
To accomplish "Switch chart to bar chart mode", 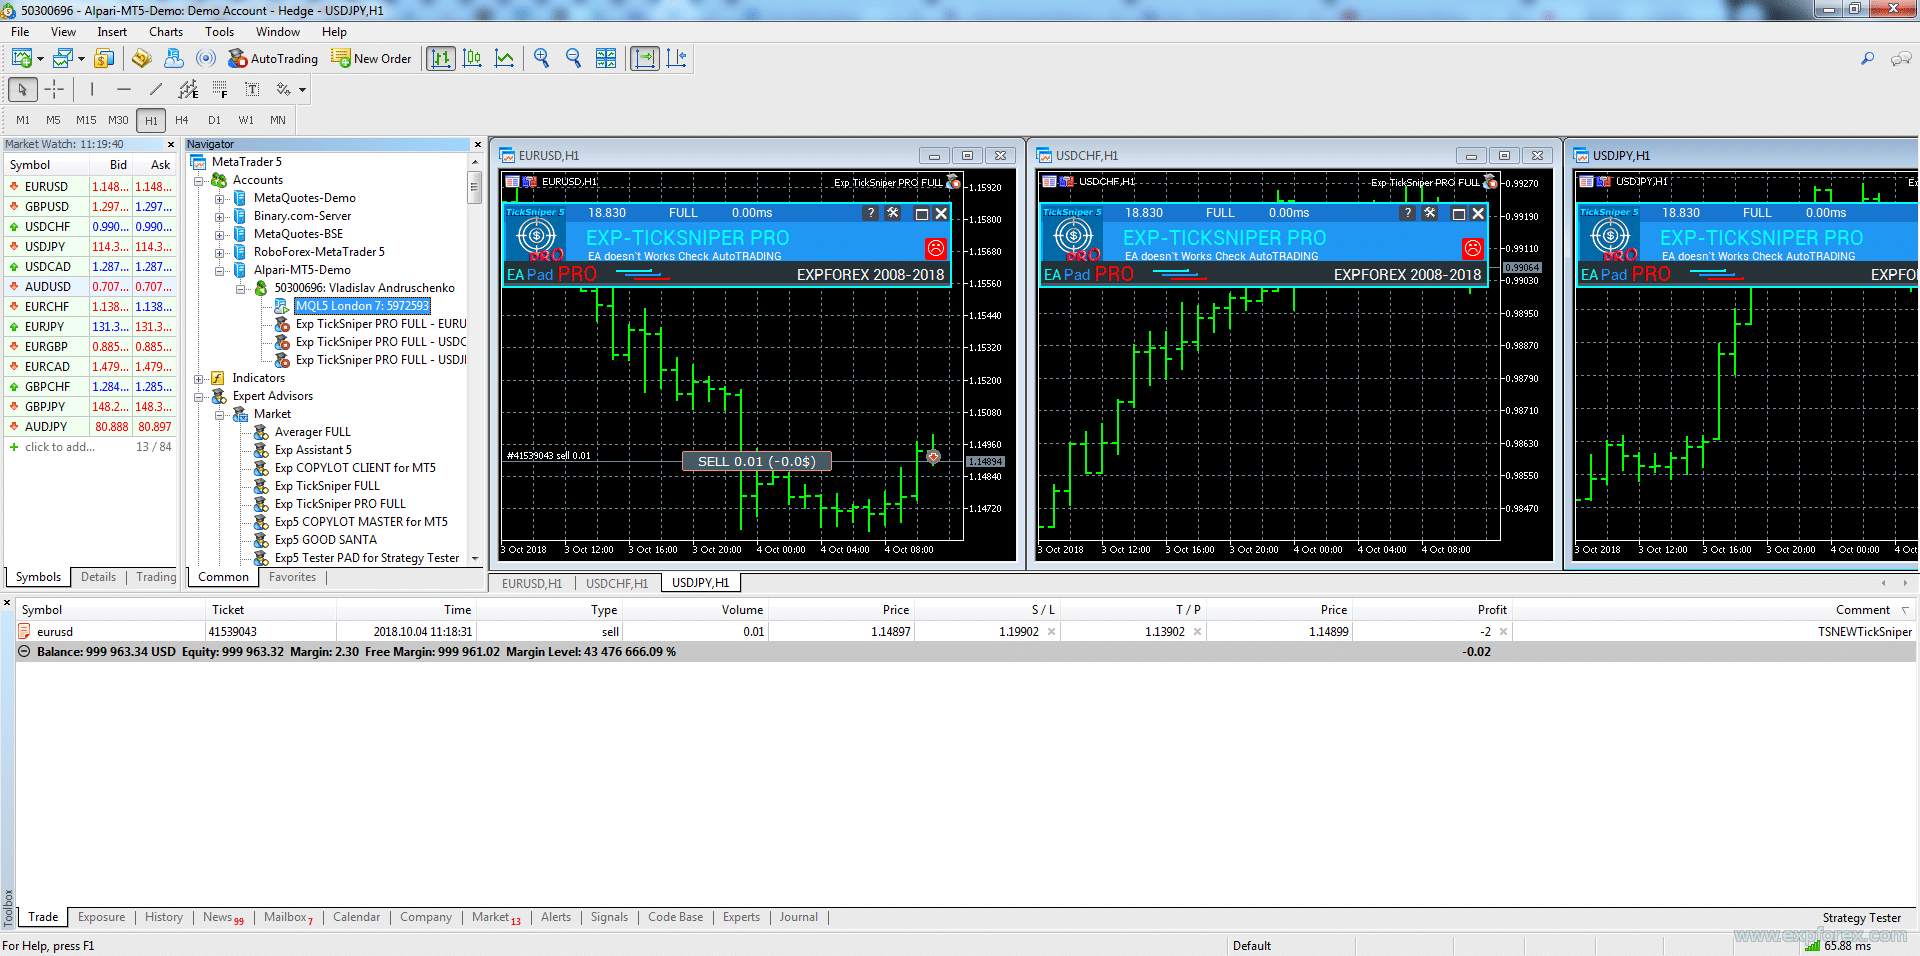I will click(441, 58).
